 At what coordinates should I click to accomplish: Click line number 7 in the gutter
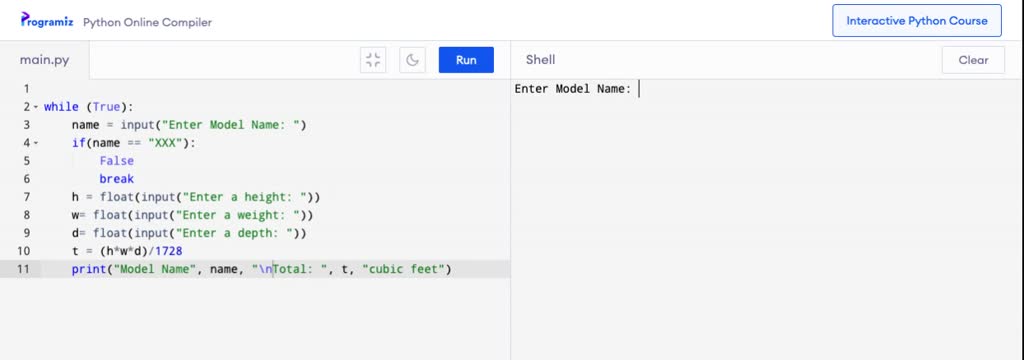tap(26, 197)
